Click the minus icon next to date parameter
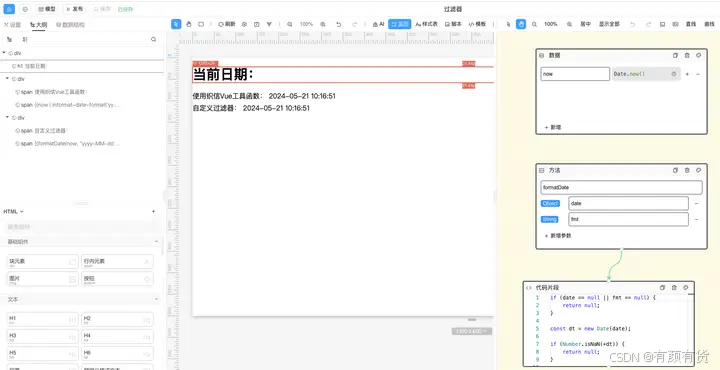Screen dimensions: 720x370 coord(697,203)
